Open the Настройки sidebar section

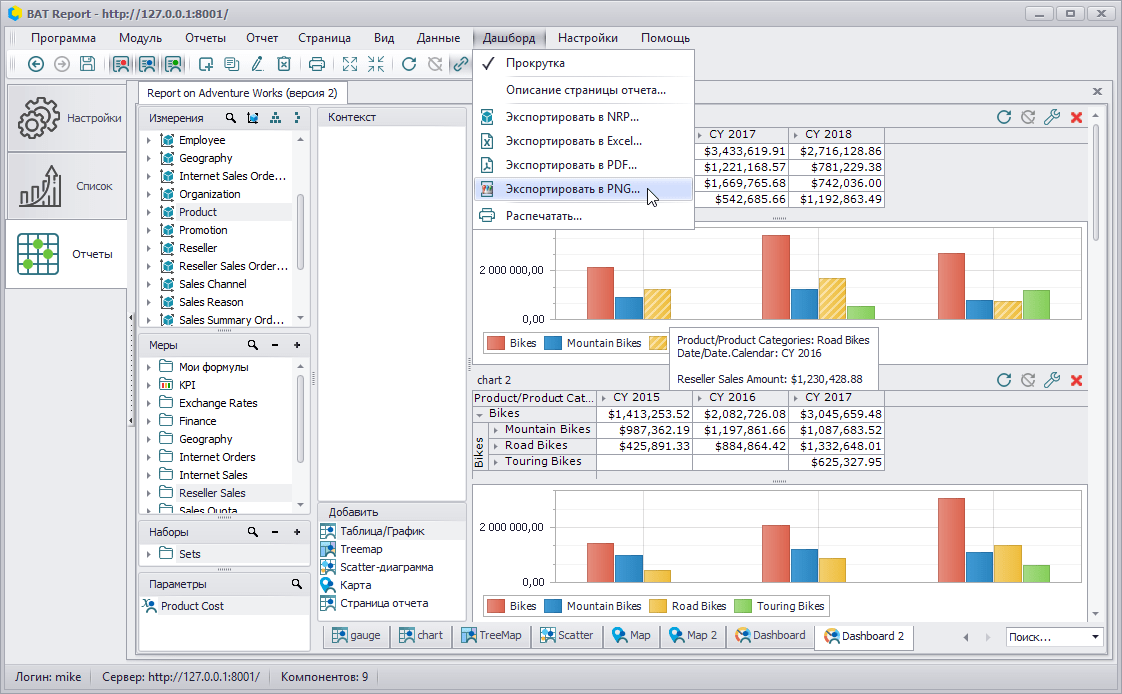click(67, 118)
